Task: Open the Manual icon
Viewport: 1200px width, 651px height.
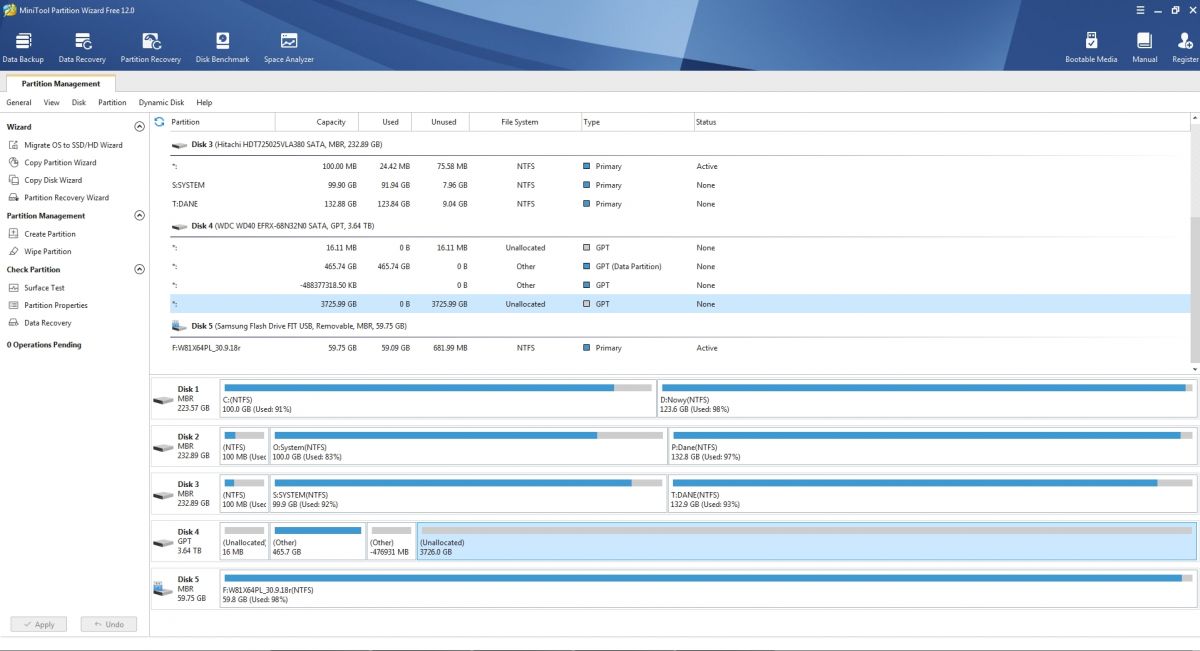Action: (1145, 47)
